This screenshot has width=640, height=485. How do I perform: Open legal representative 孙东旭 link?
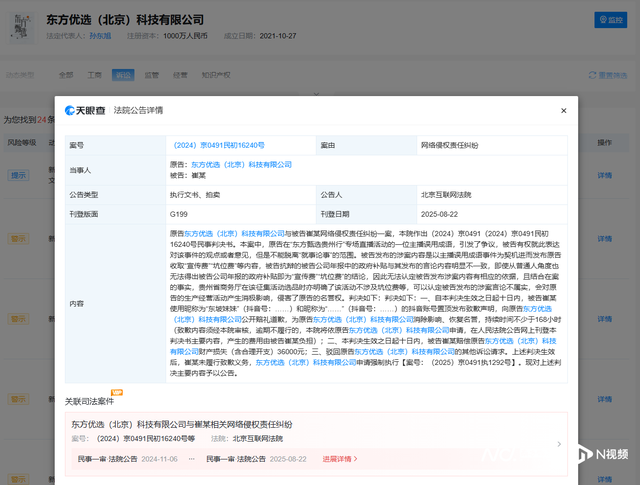100,36
